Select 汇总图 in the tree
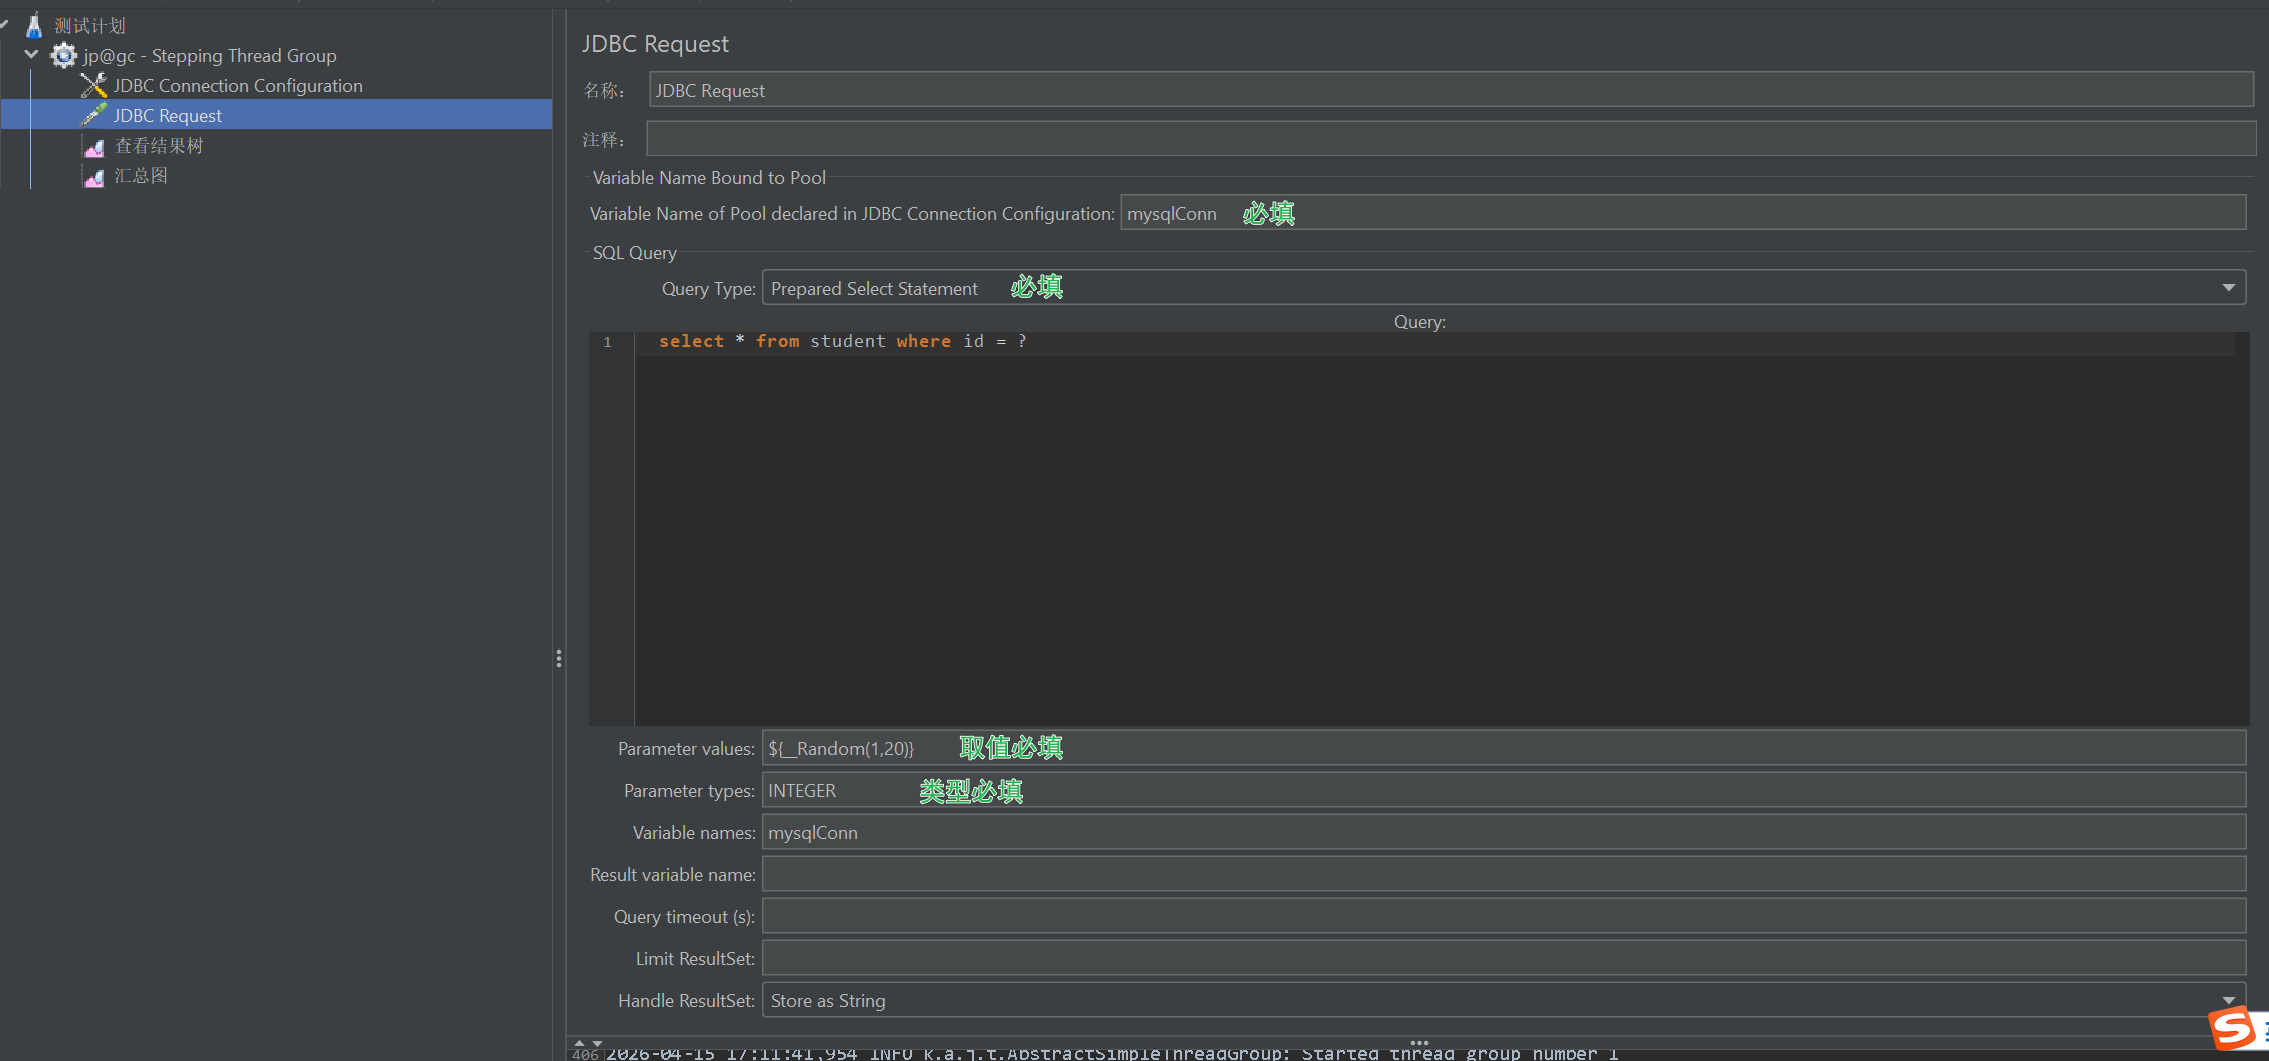This screenshot has width=2269, height=1061. coord(141,176)
